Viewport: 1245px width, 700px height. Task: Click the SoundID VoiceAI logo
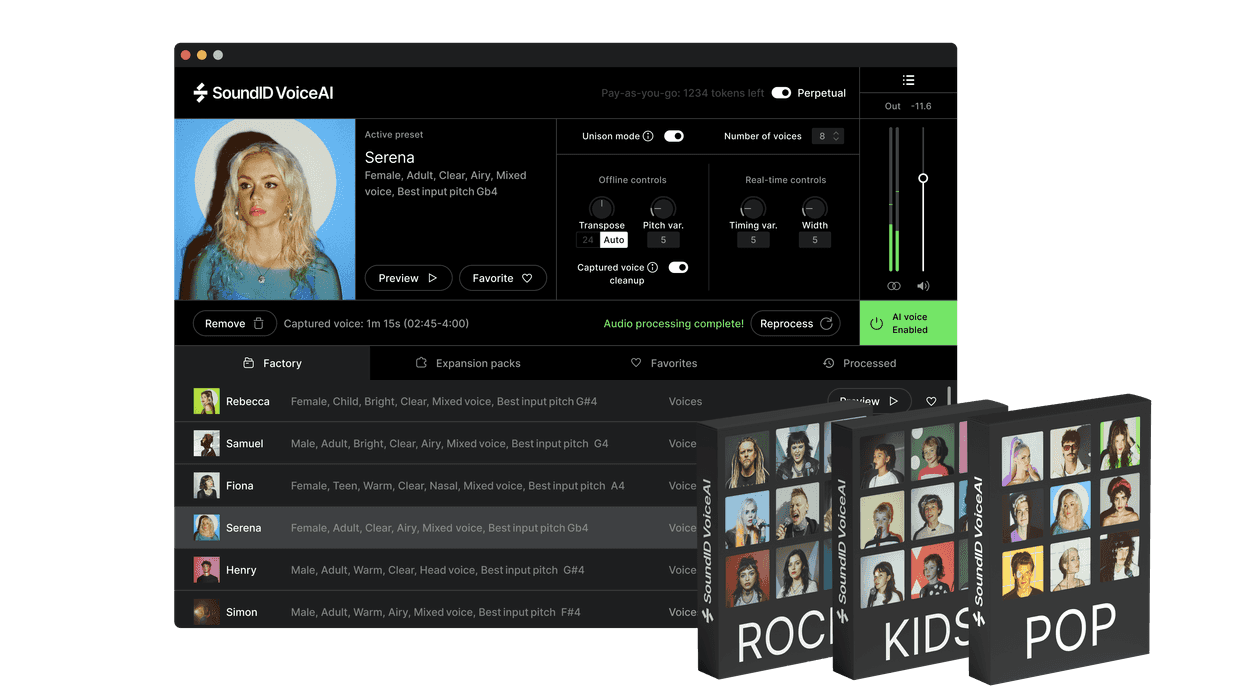pyautogui.click(x=263, y=93)
